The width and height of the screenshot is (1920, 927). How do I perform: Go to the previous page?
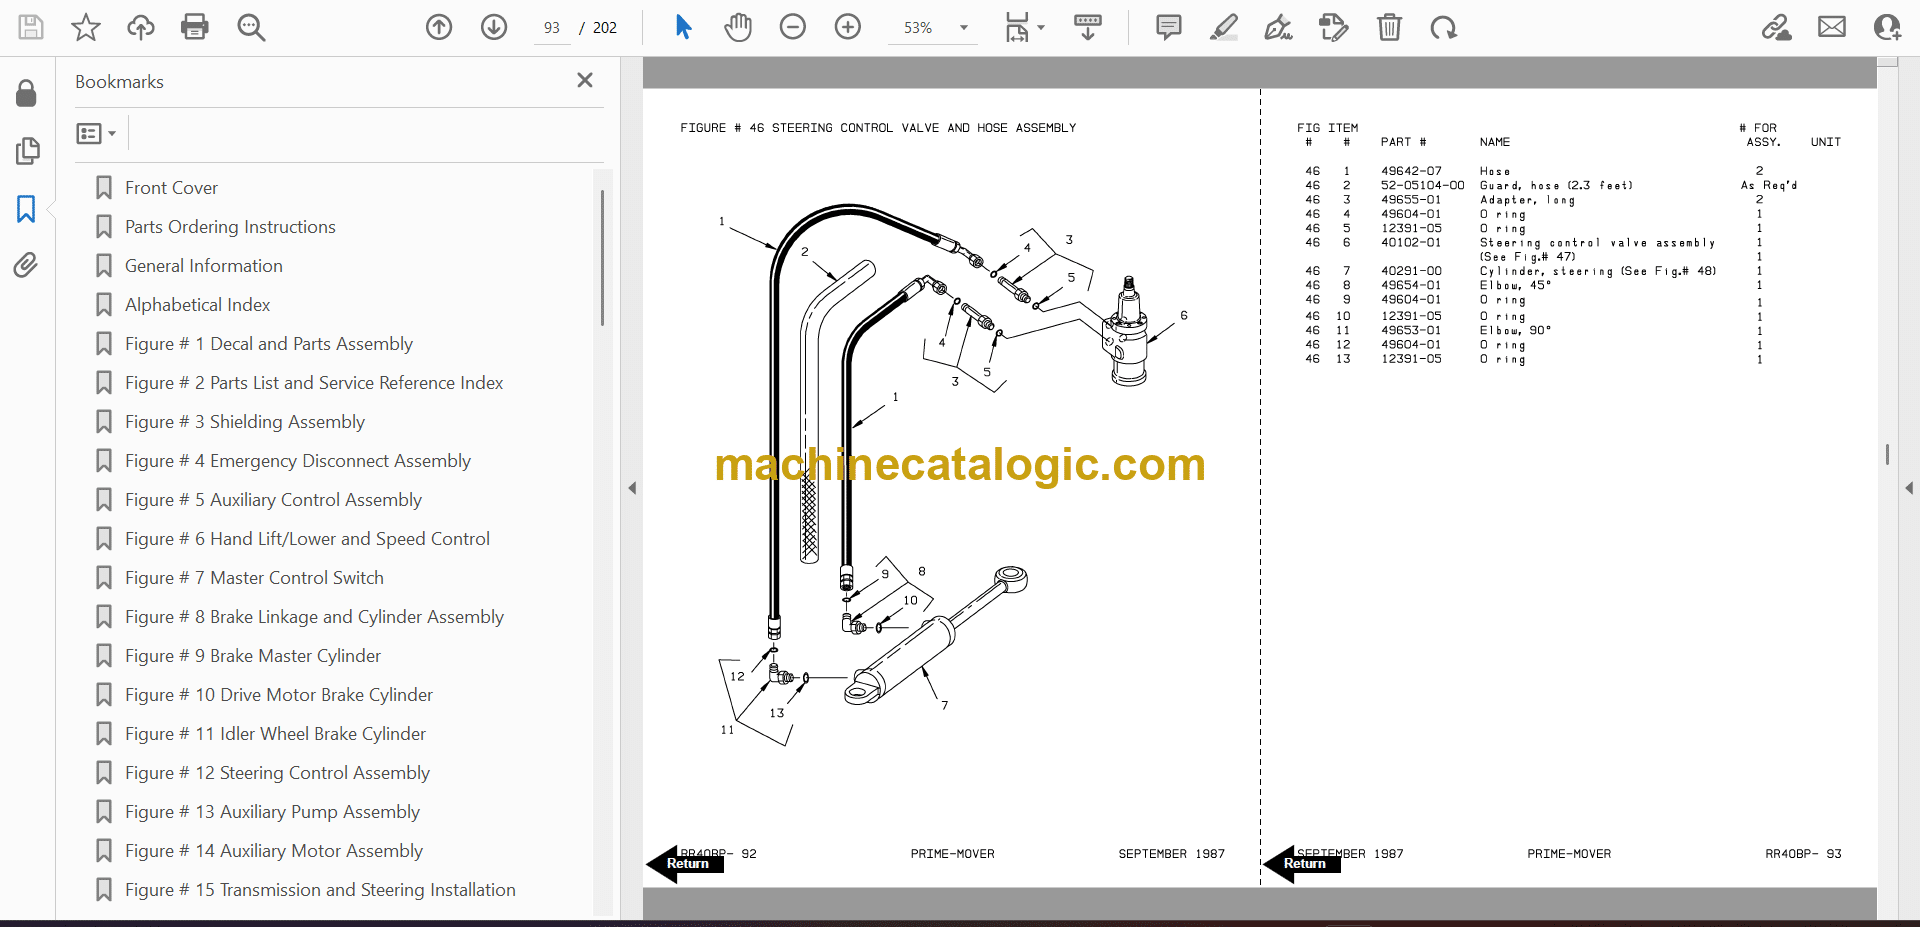pos(439,27)
